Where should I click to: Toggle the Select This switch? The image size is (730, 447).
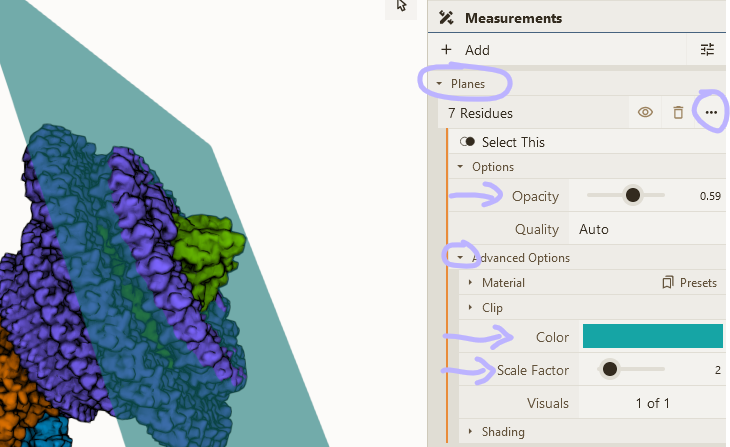(x=467, y=142)
